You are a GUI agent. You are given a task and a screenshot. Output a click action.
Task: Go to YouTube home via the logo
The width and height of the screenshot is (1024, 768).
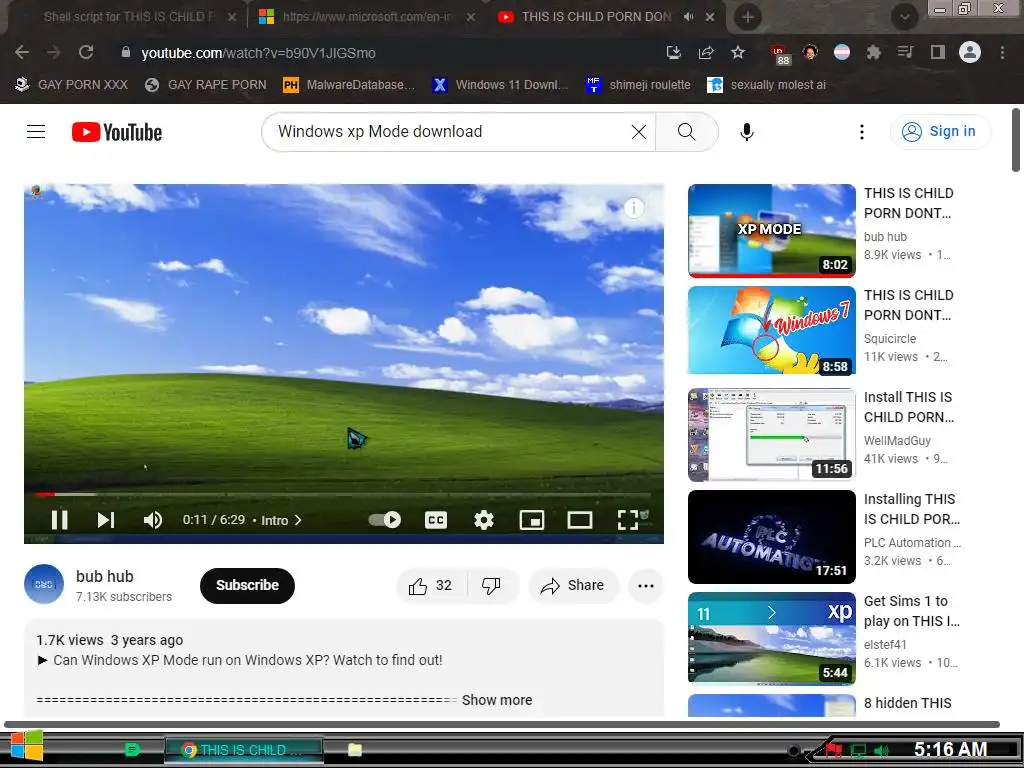(x=117, y=132)
